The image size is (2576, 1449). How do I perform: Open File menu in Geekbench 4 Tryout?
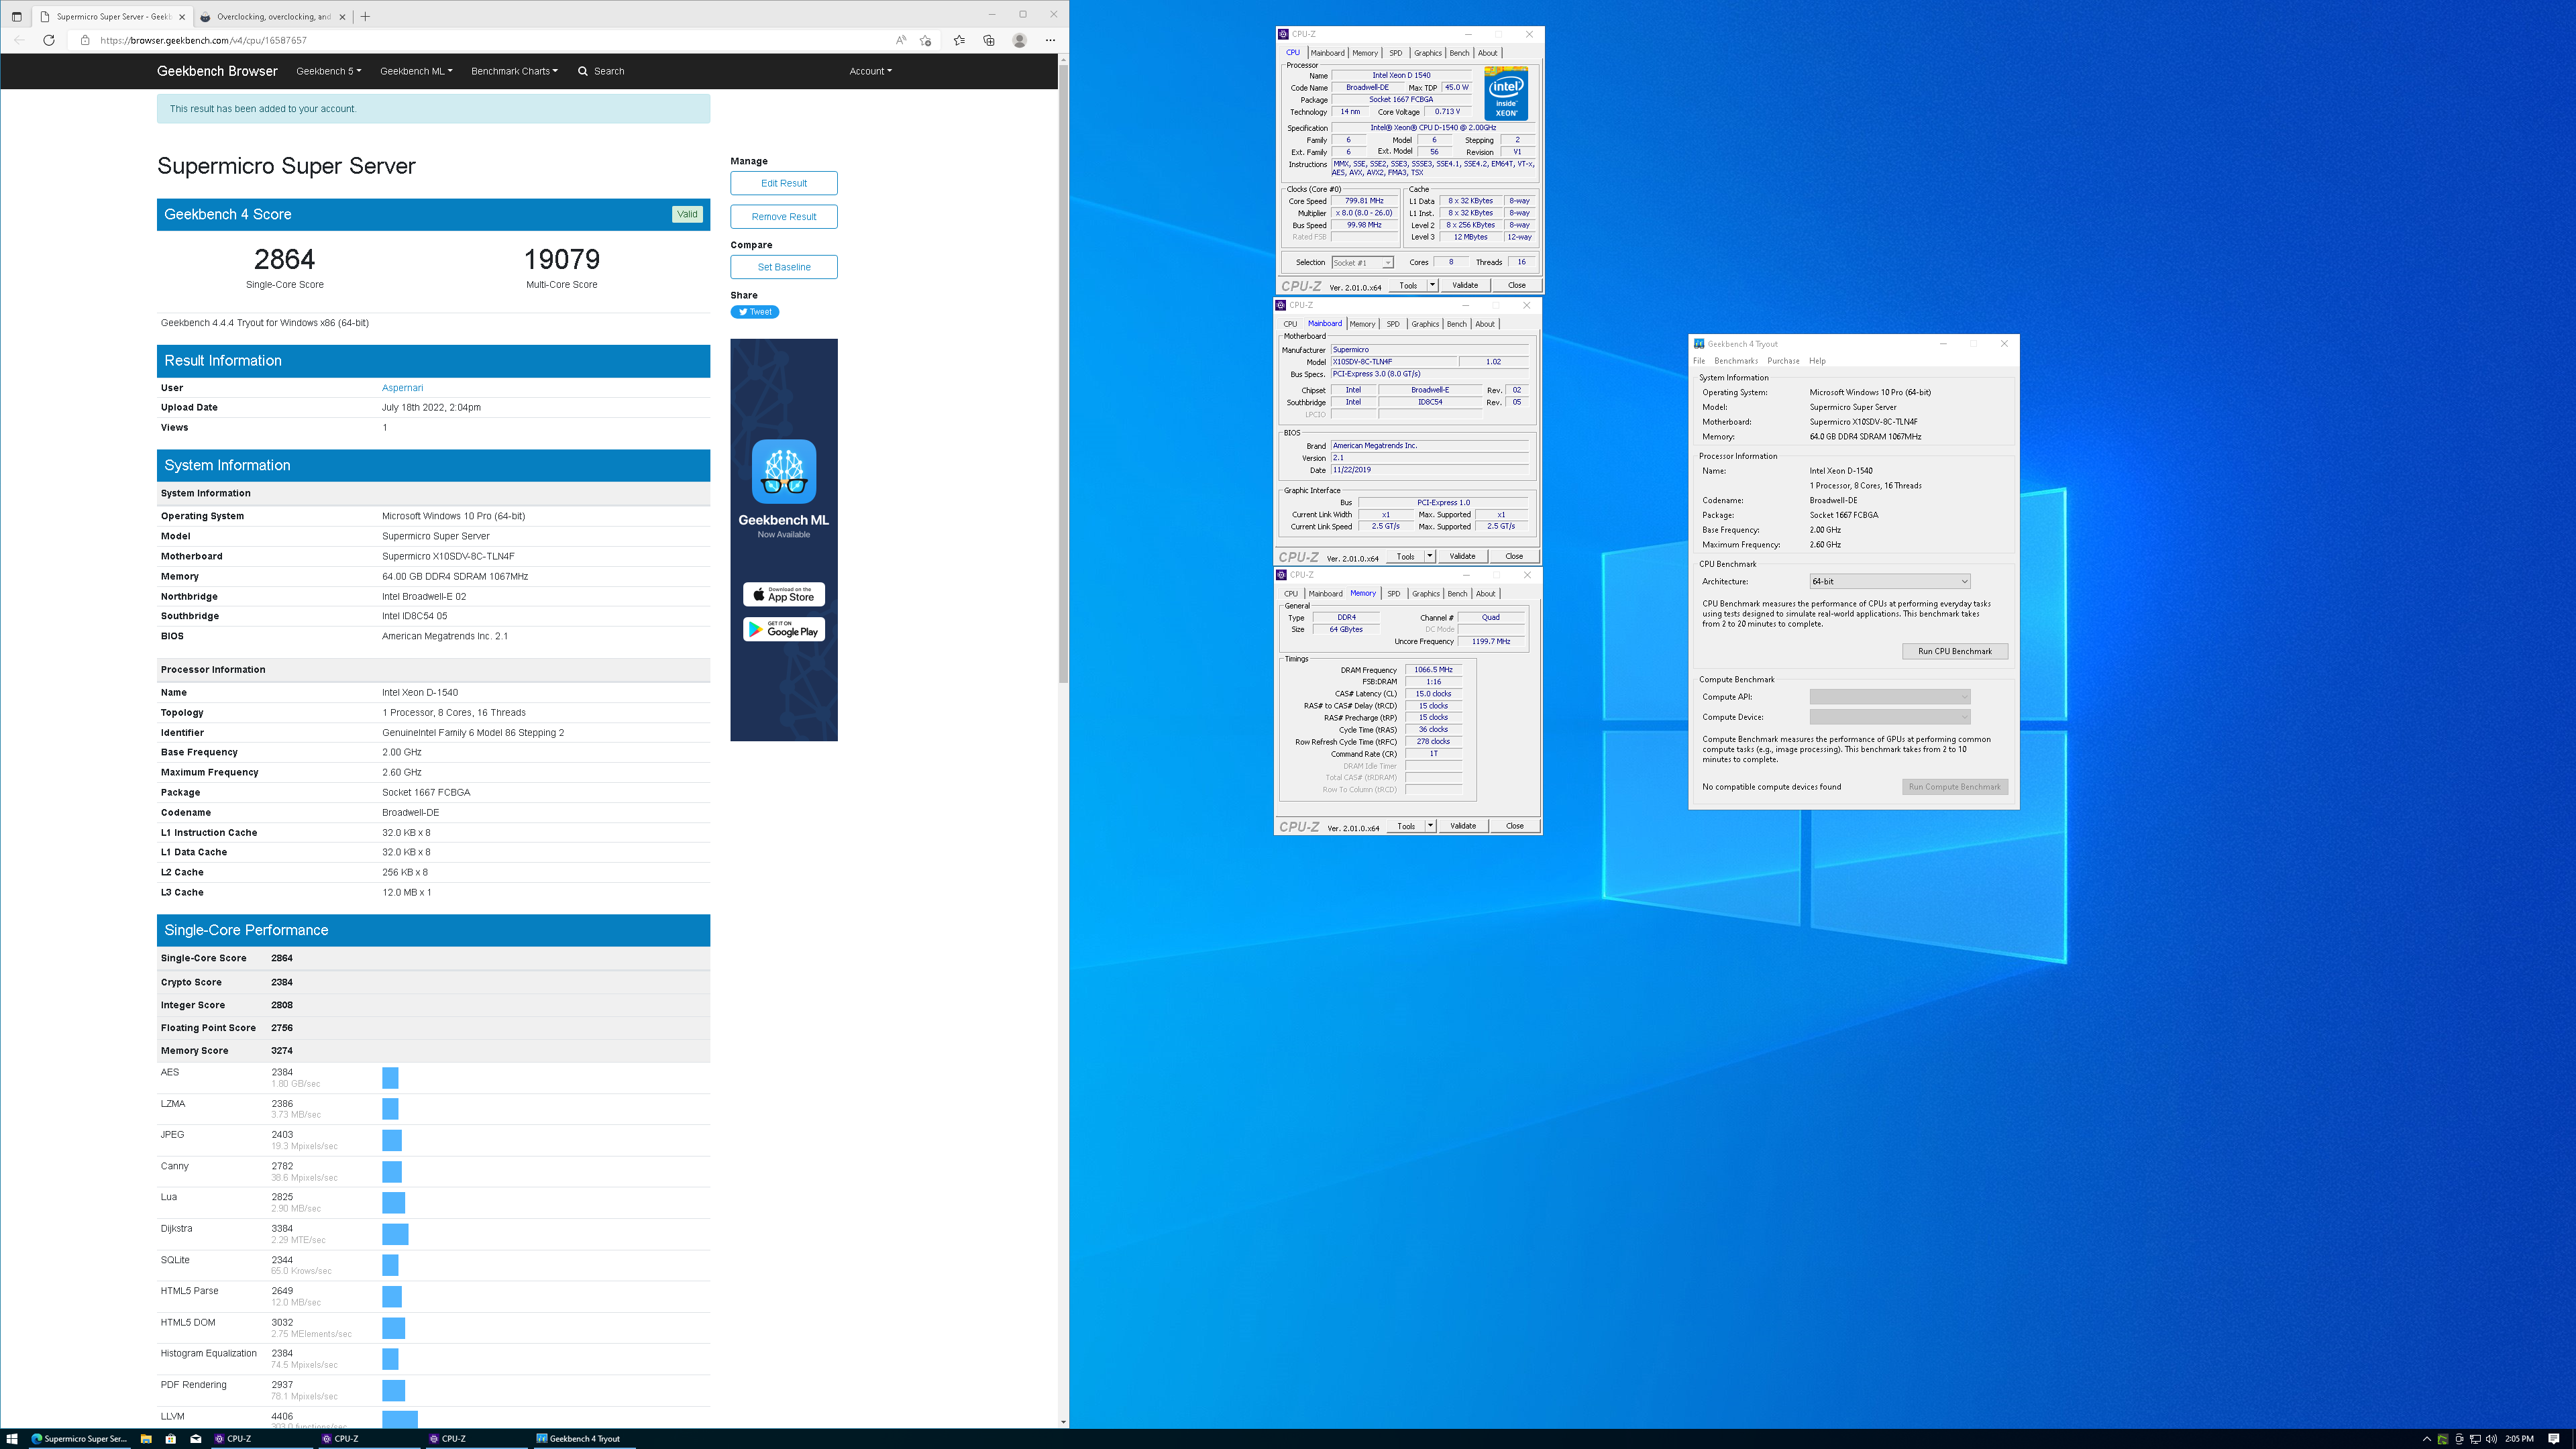tap(1699, 361)
